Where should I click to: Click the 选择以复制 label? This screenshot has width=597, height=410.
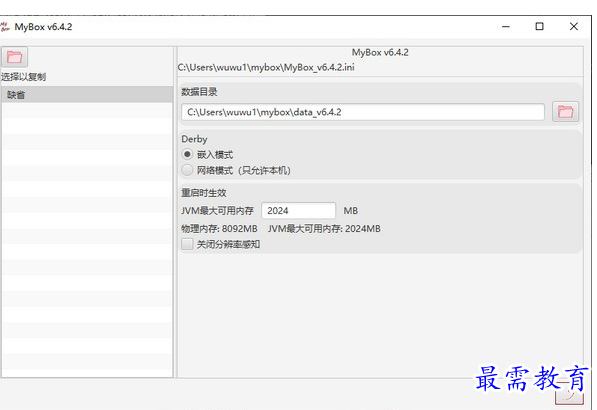[x=23, y=77]
